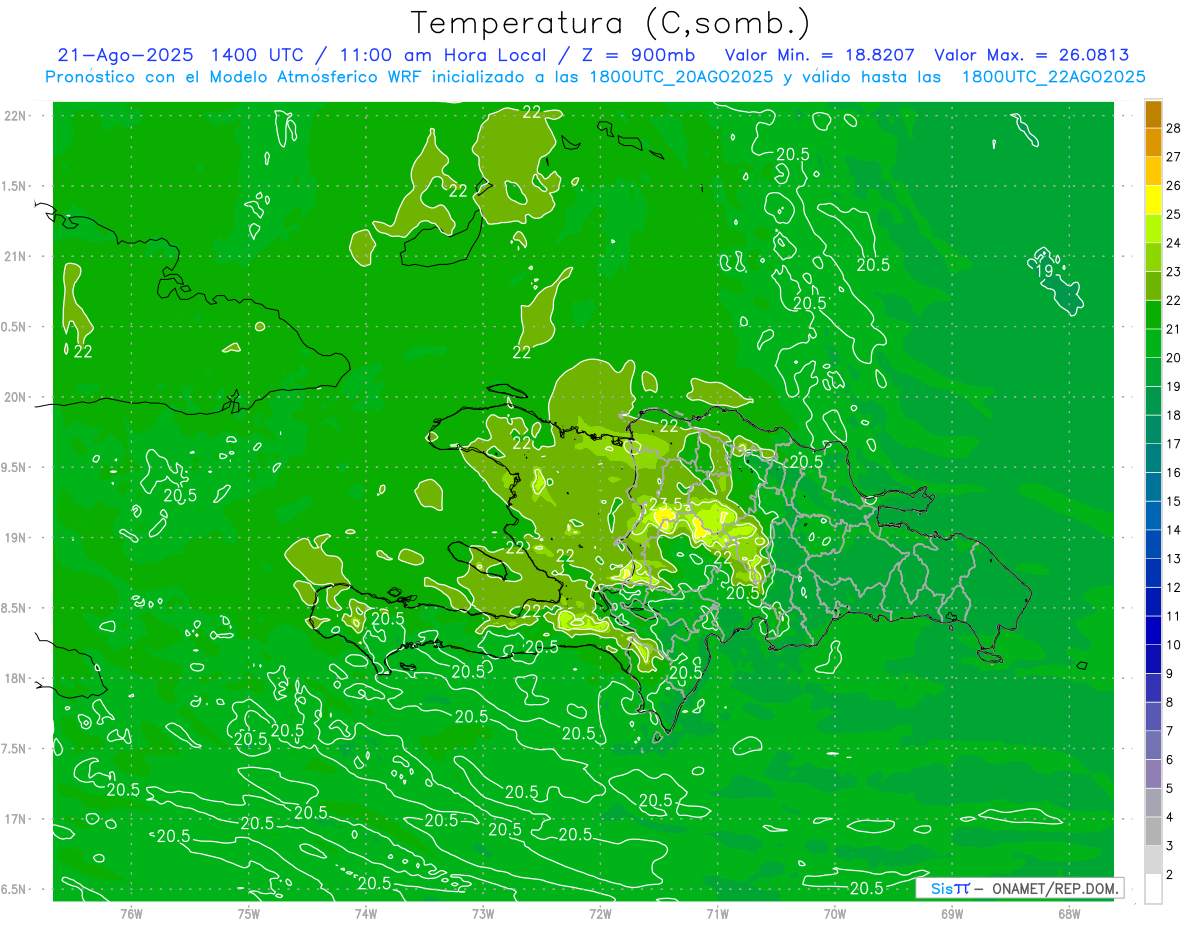Click the '6.5N' latitude axis label
Image resolution: width=1200 pixels, height=927 pixels.
click(15, 889)
